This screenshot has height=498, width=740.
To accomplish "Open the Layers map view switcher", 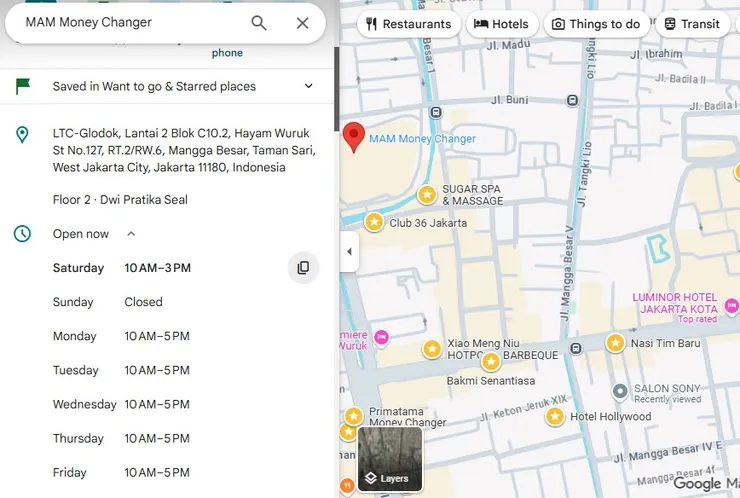I will tap(390, 460).
